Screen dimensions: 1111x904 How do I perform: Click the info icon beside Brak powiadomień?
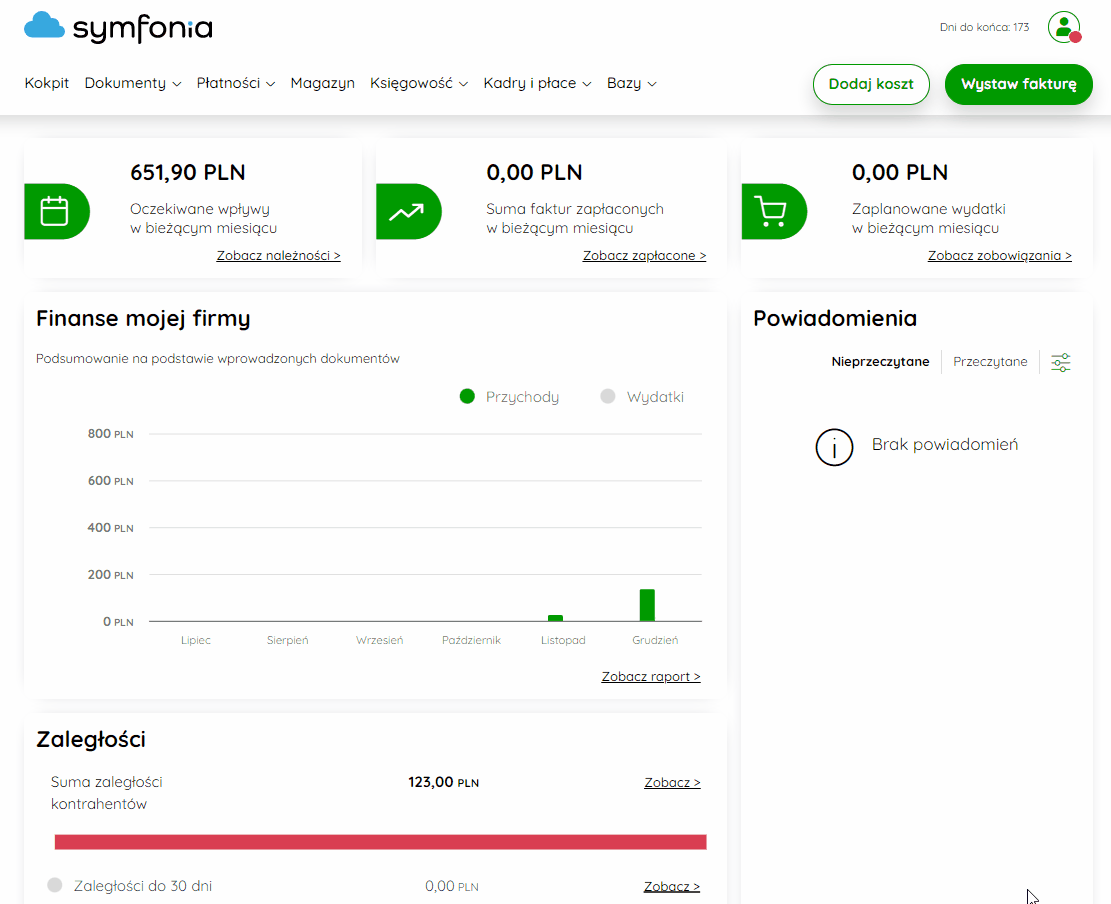pyautogui.click(x=834, y=447)
